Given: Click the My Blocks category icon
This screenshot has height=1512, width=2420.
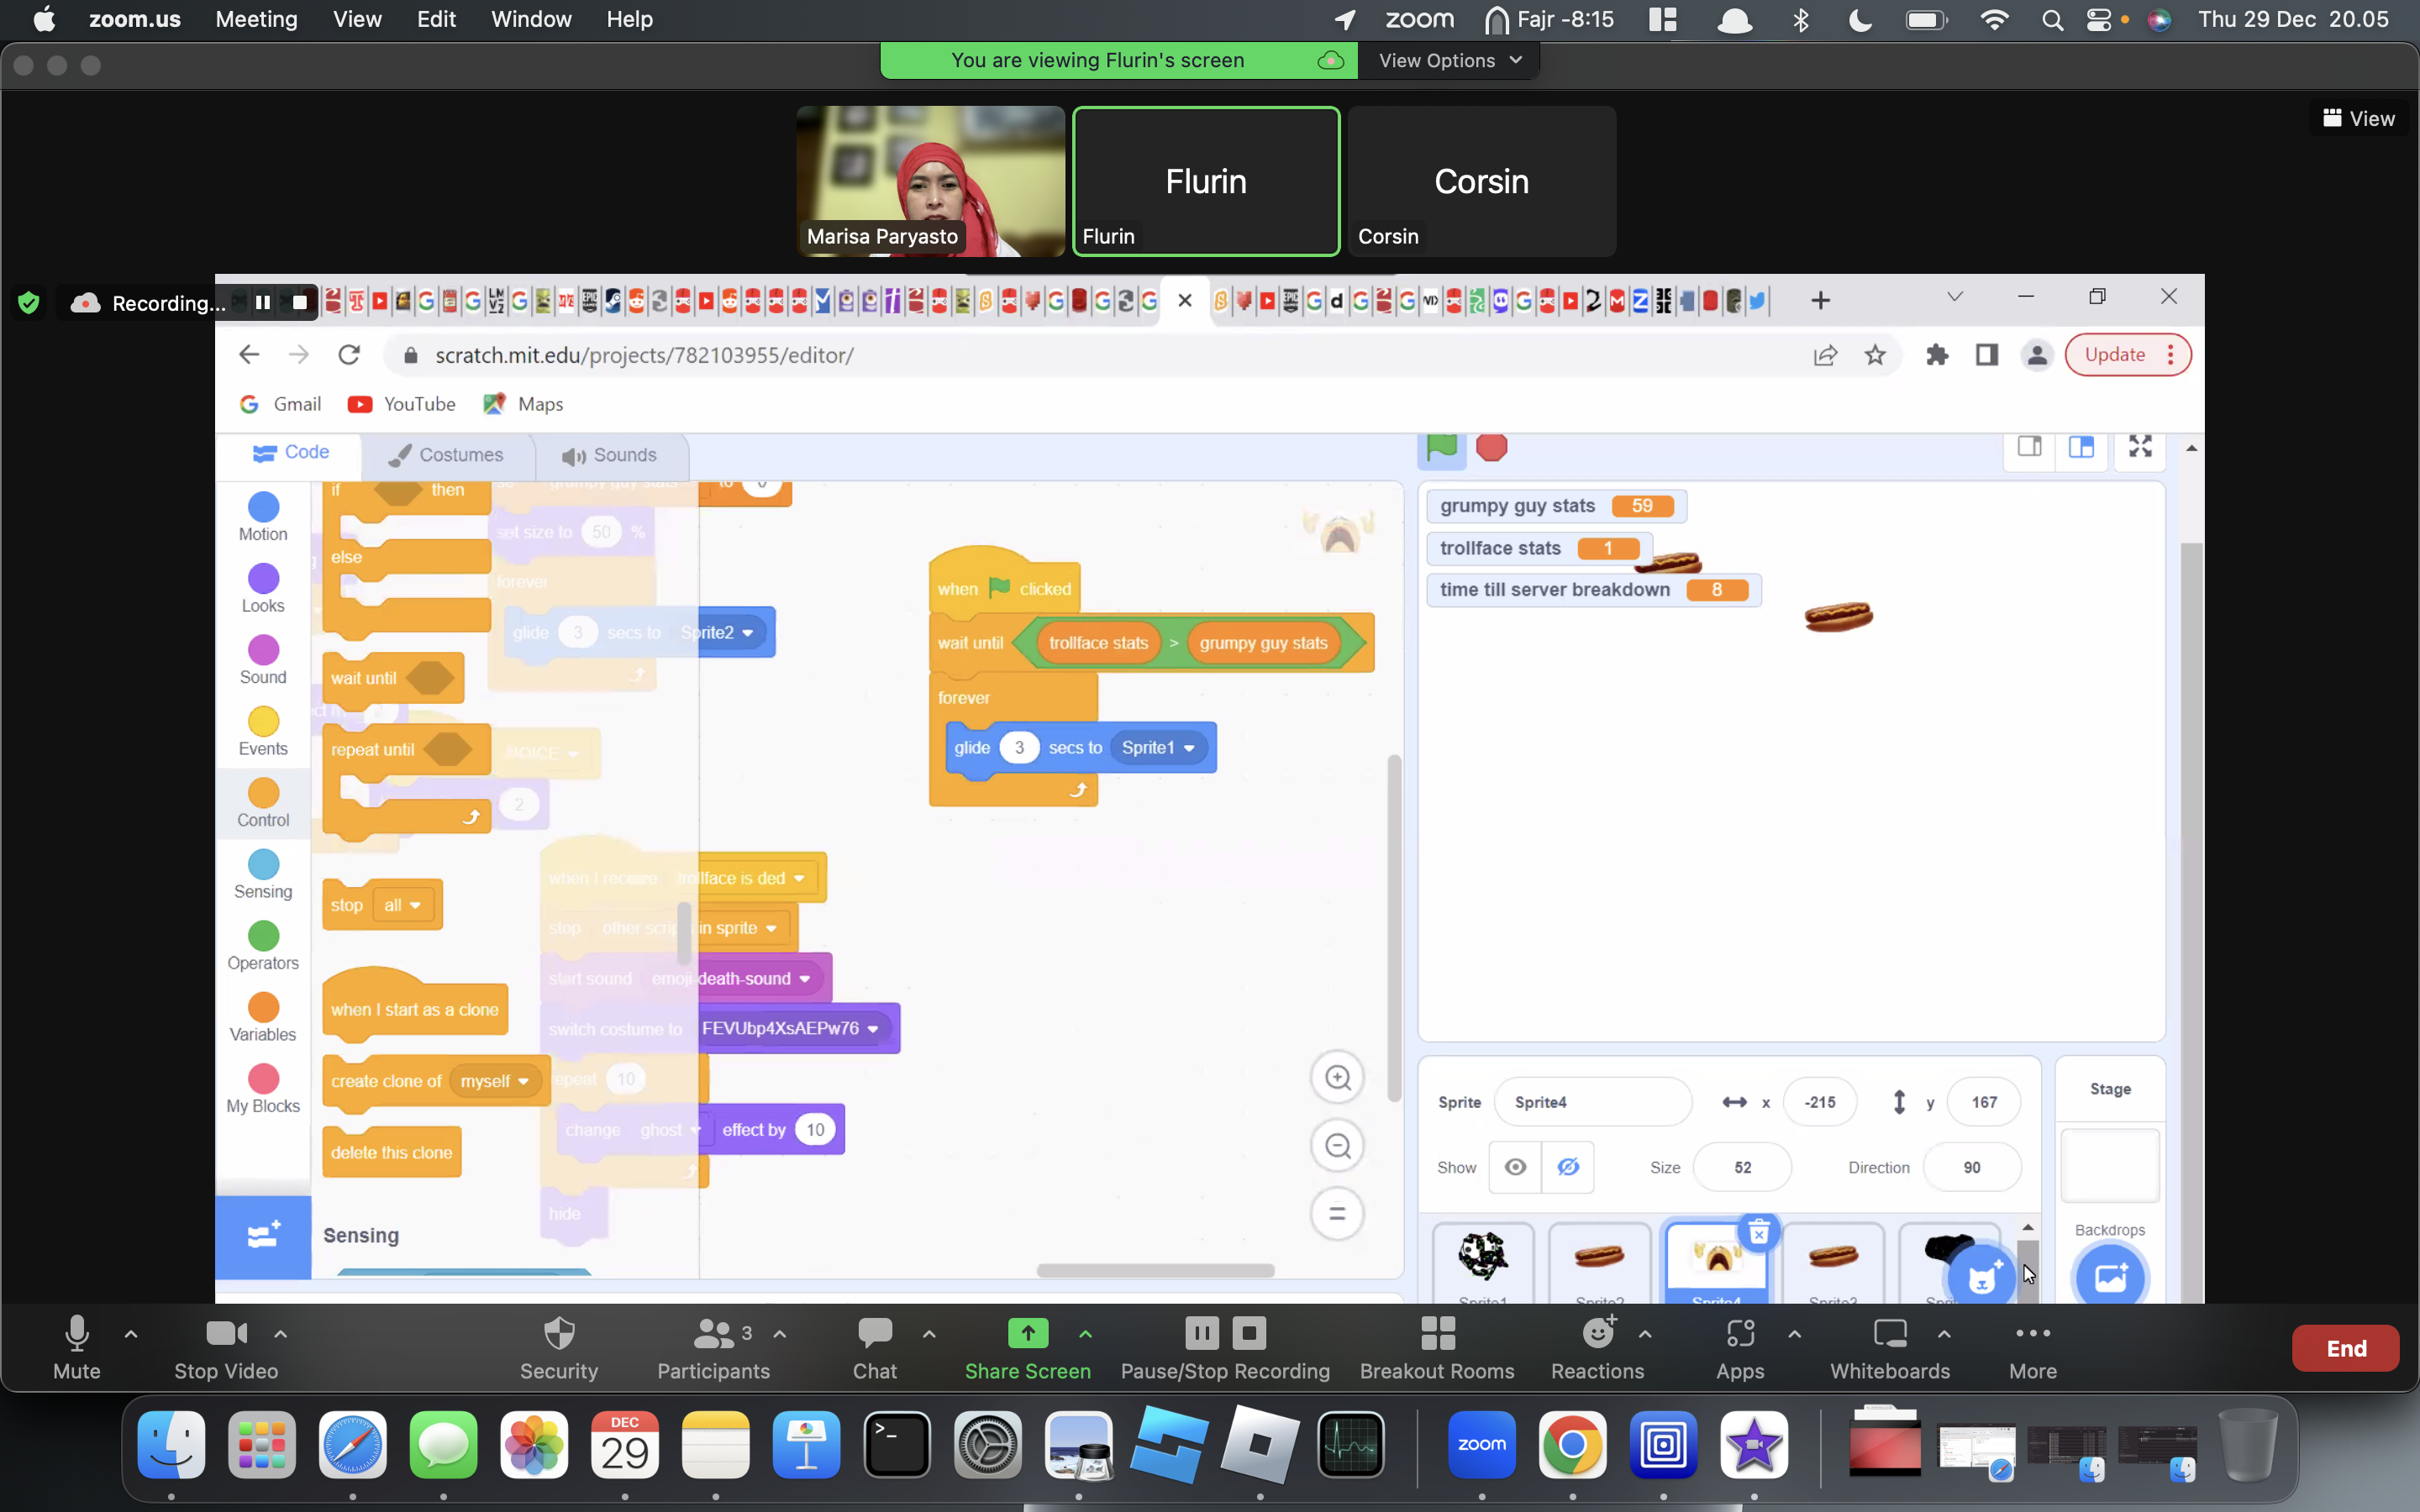Looking at the screenshot, I should [x=263, y=1080].
